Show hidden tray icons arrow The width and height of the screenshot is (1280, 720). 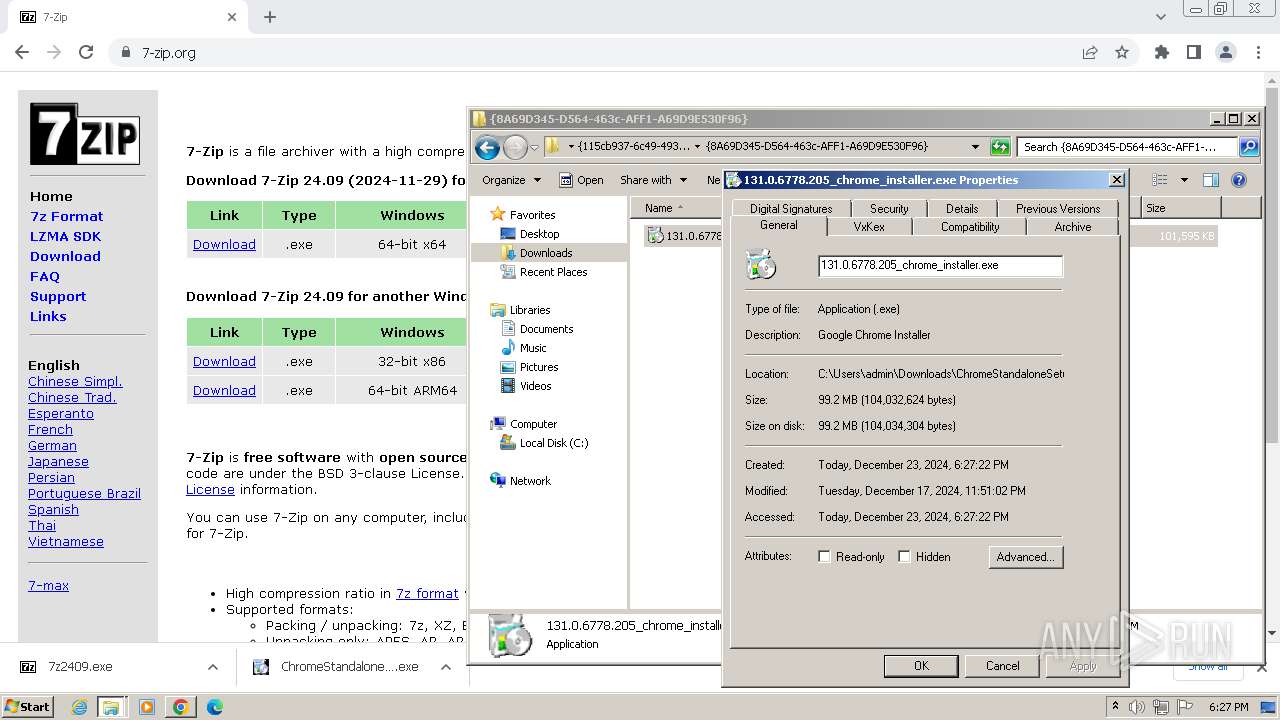[1116, 707]
